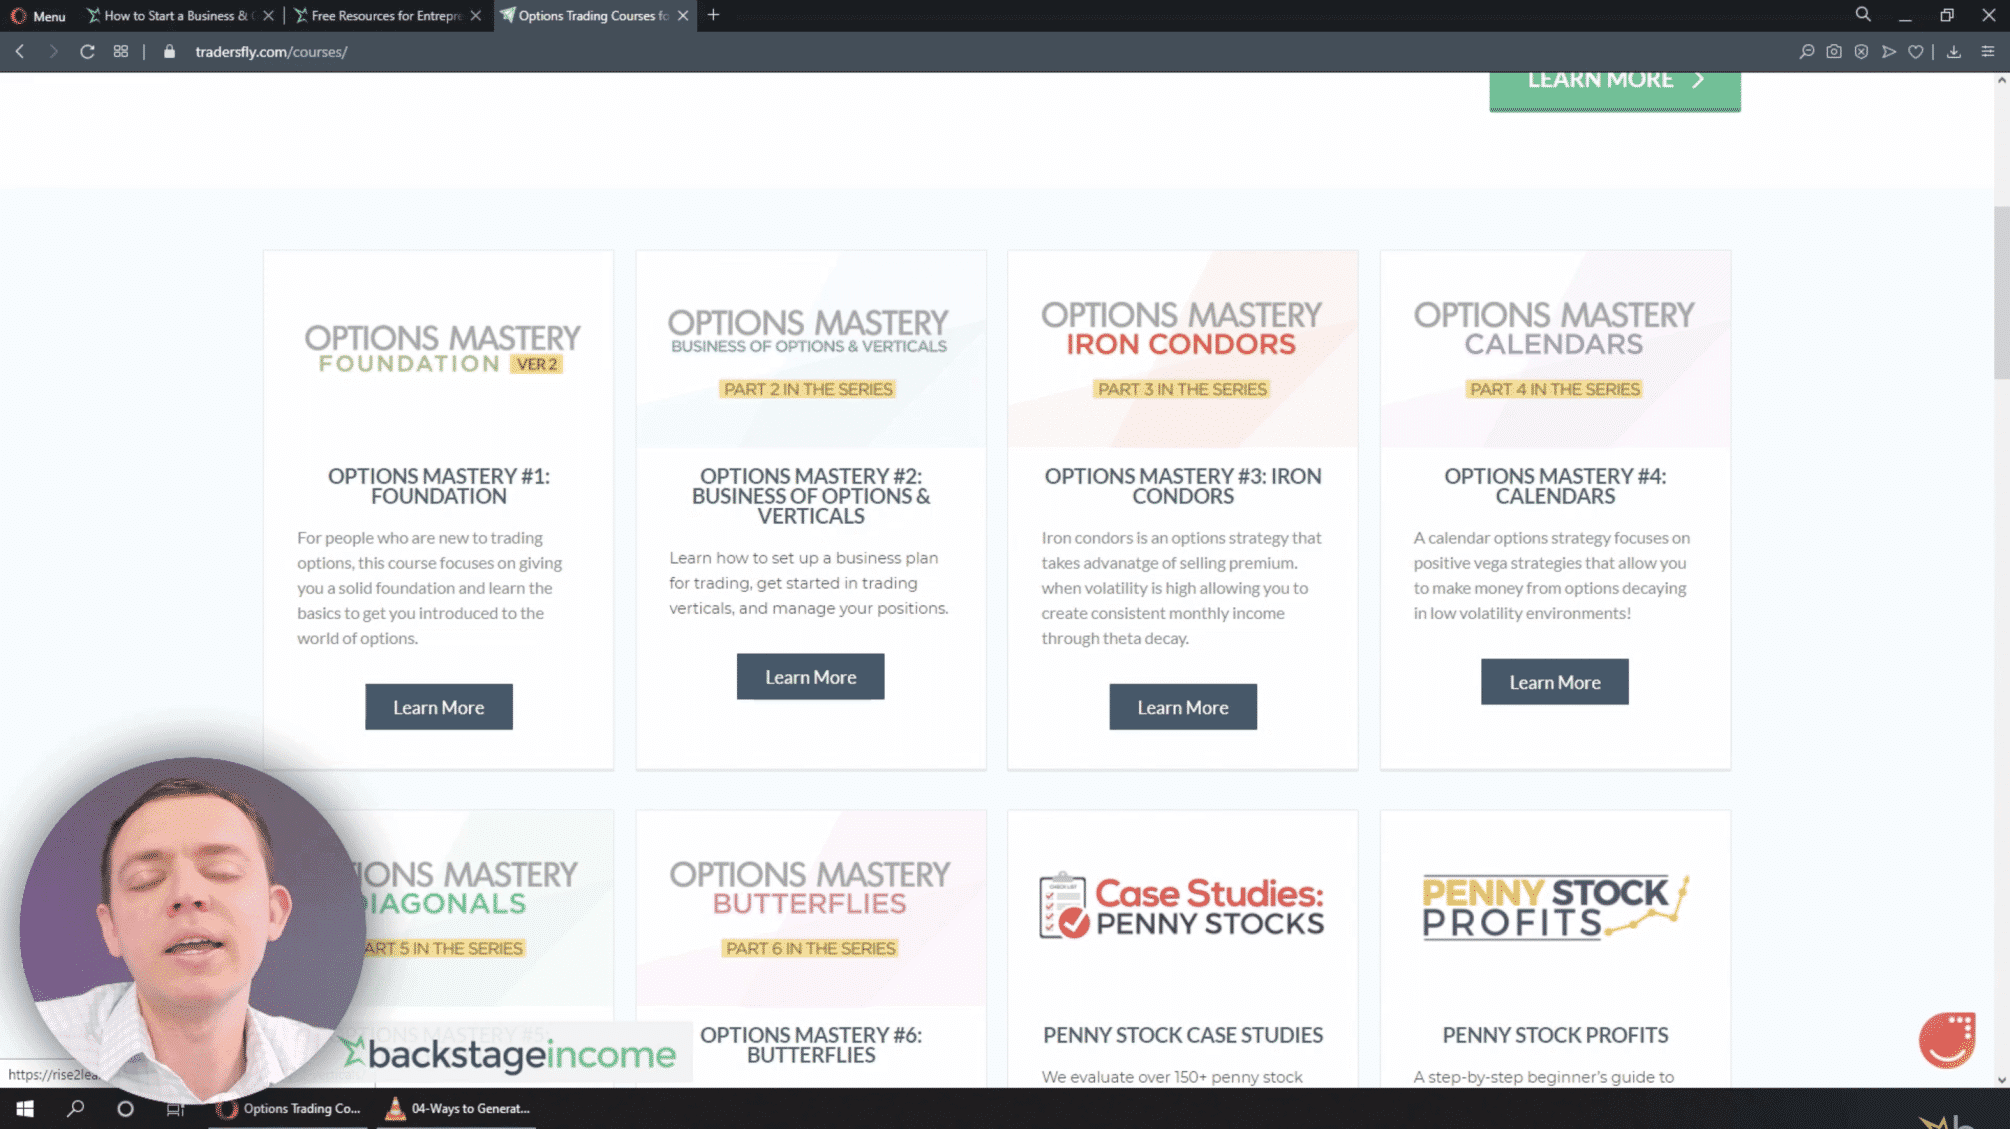2010x1129 pixels.
Task: Click the padlock site security icon
Action: click(x=169, y=51)
